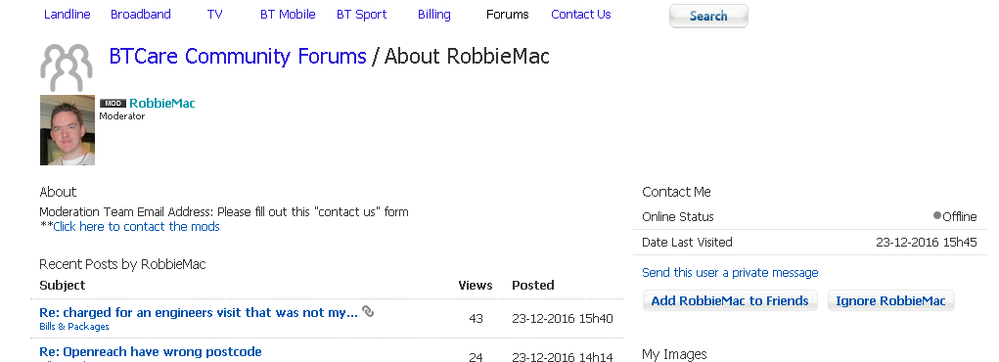Click the 43 views count
The image size is (999, 362).
click(x=476, y=318)
